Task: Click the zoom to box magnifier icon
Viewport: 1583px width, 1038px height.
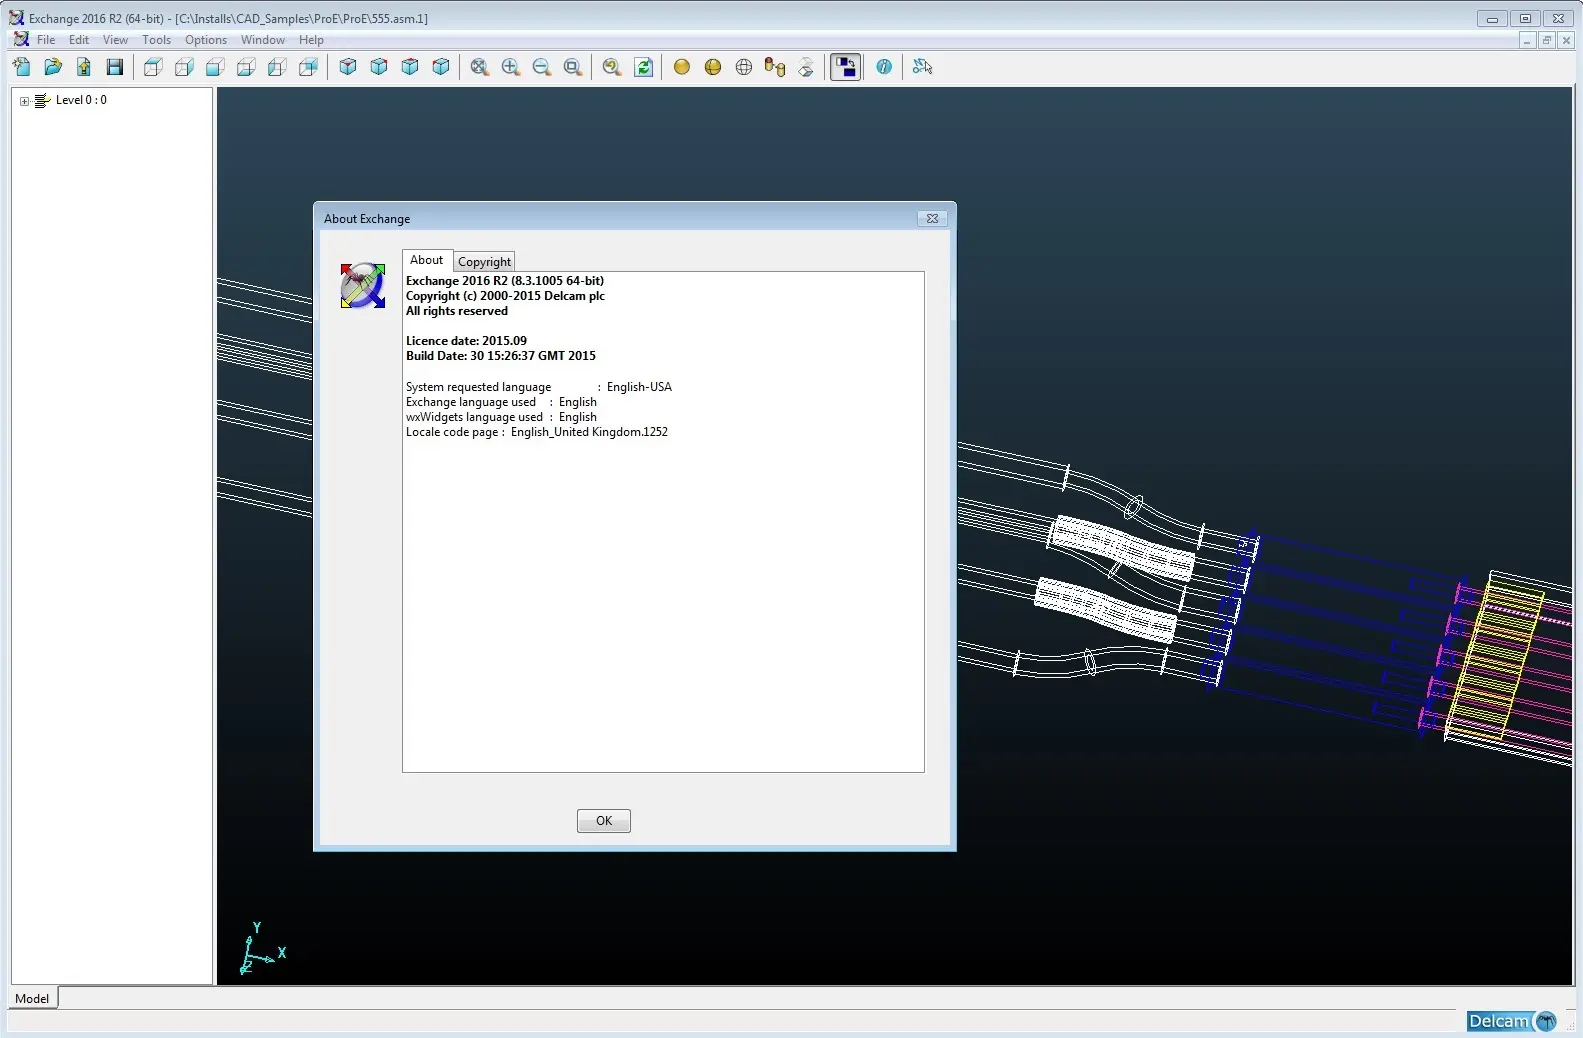Action: coord(573,67)
